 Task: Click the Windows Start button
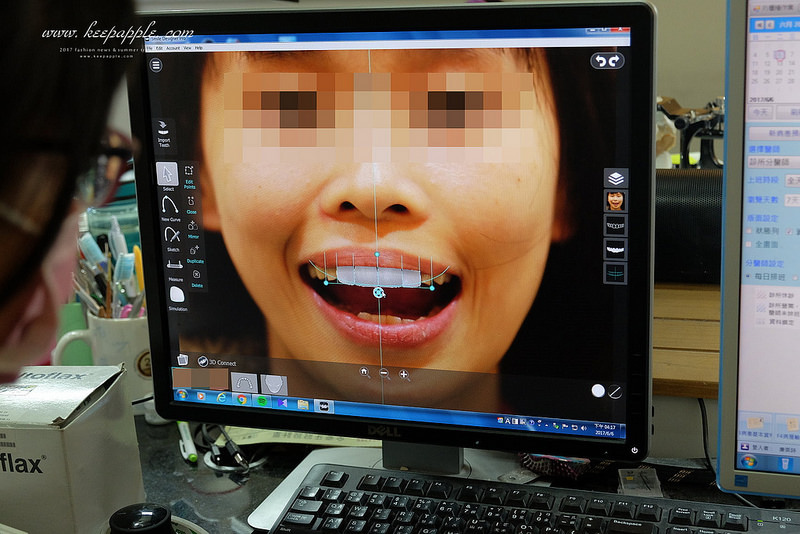pos(182,394)
